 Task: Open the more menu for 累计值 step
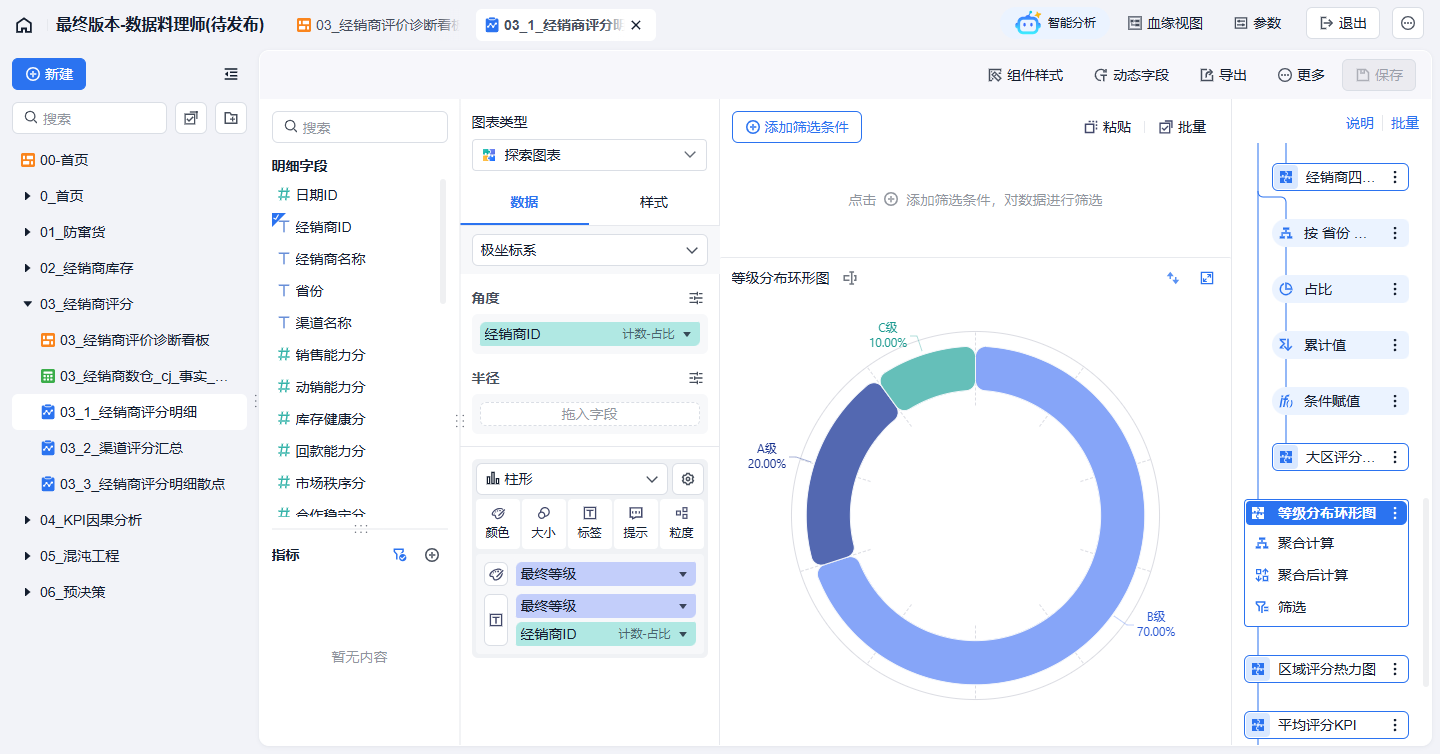(x=1395, y=345)
